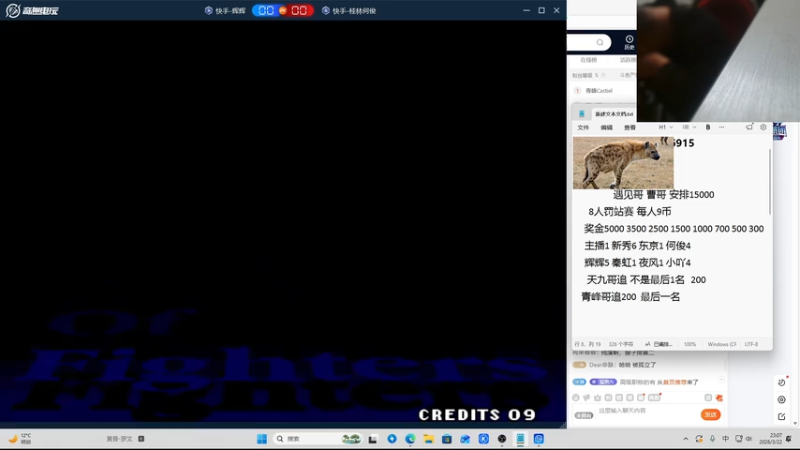Switch the 中 input method indicator
The image size is (800, 450).
point(726,439)
